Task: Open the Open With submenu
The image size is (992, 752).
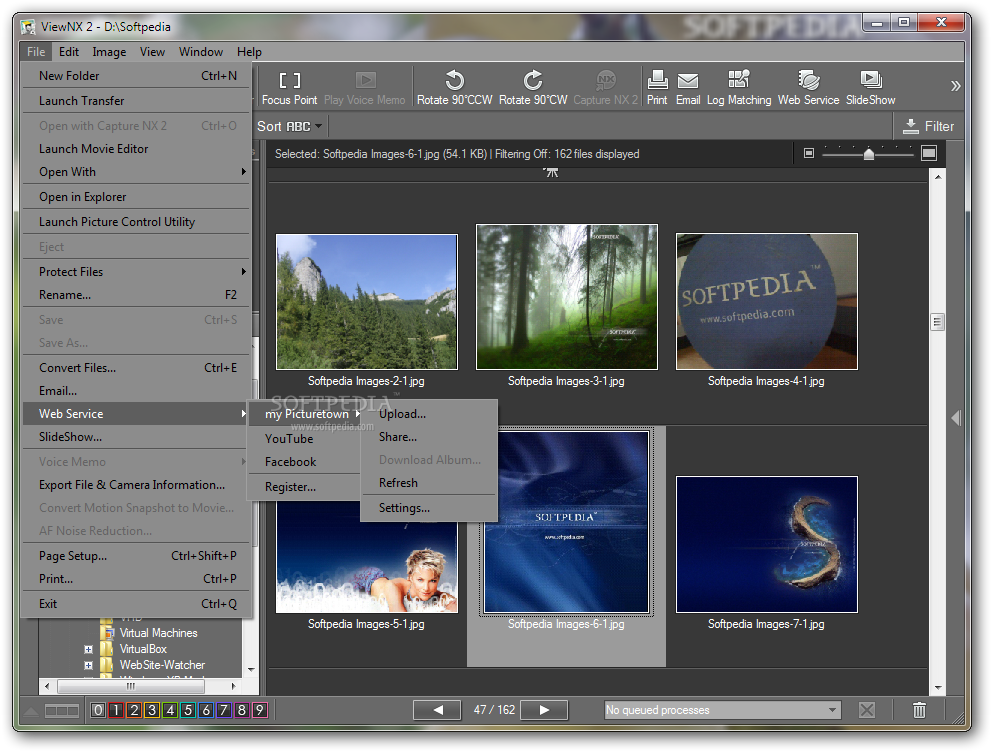Action: 136,172
